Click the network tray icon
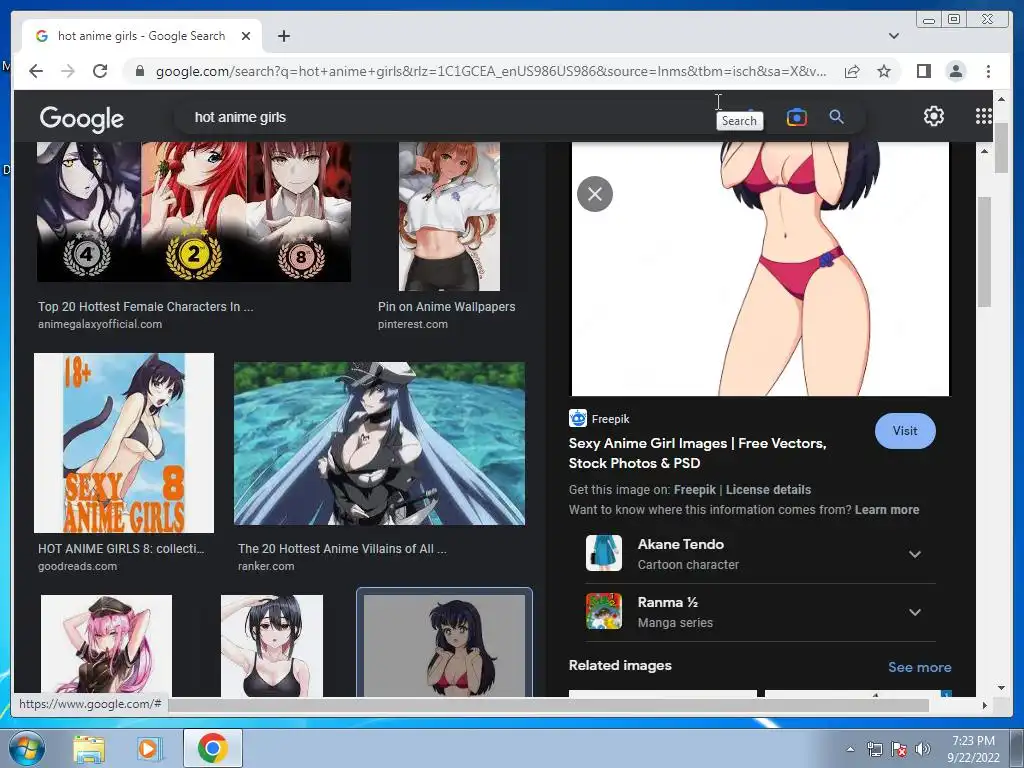1024x768 pixels. coord(874,749)
